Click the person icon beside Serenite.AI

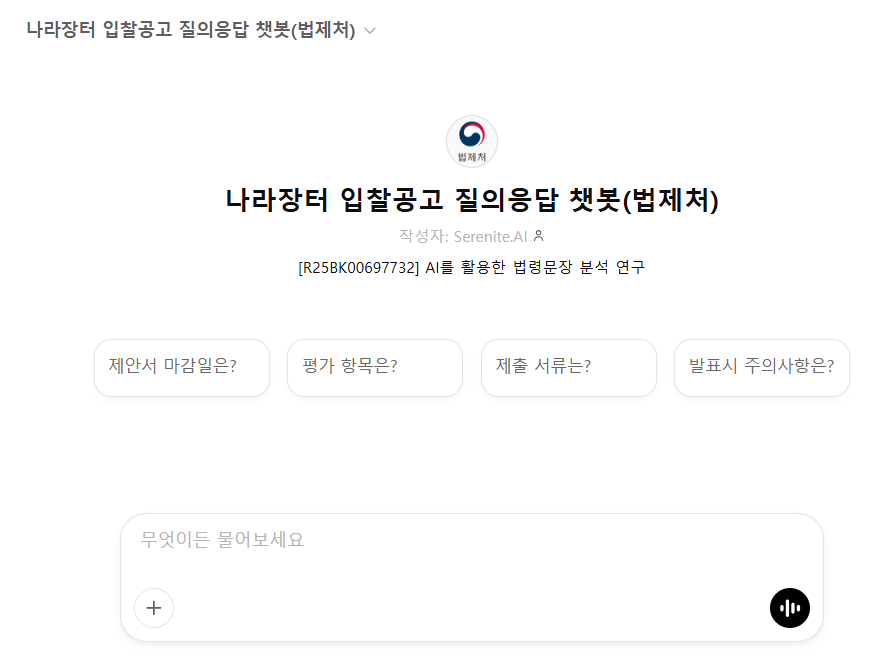point(539,236)
